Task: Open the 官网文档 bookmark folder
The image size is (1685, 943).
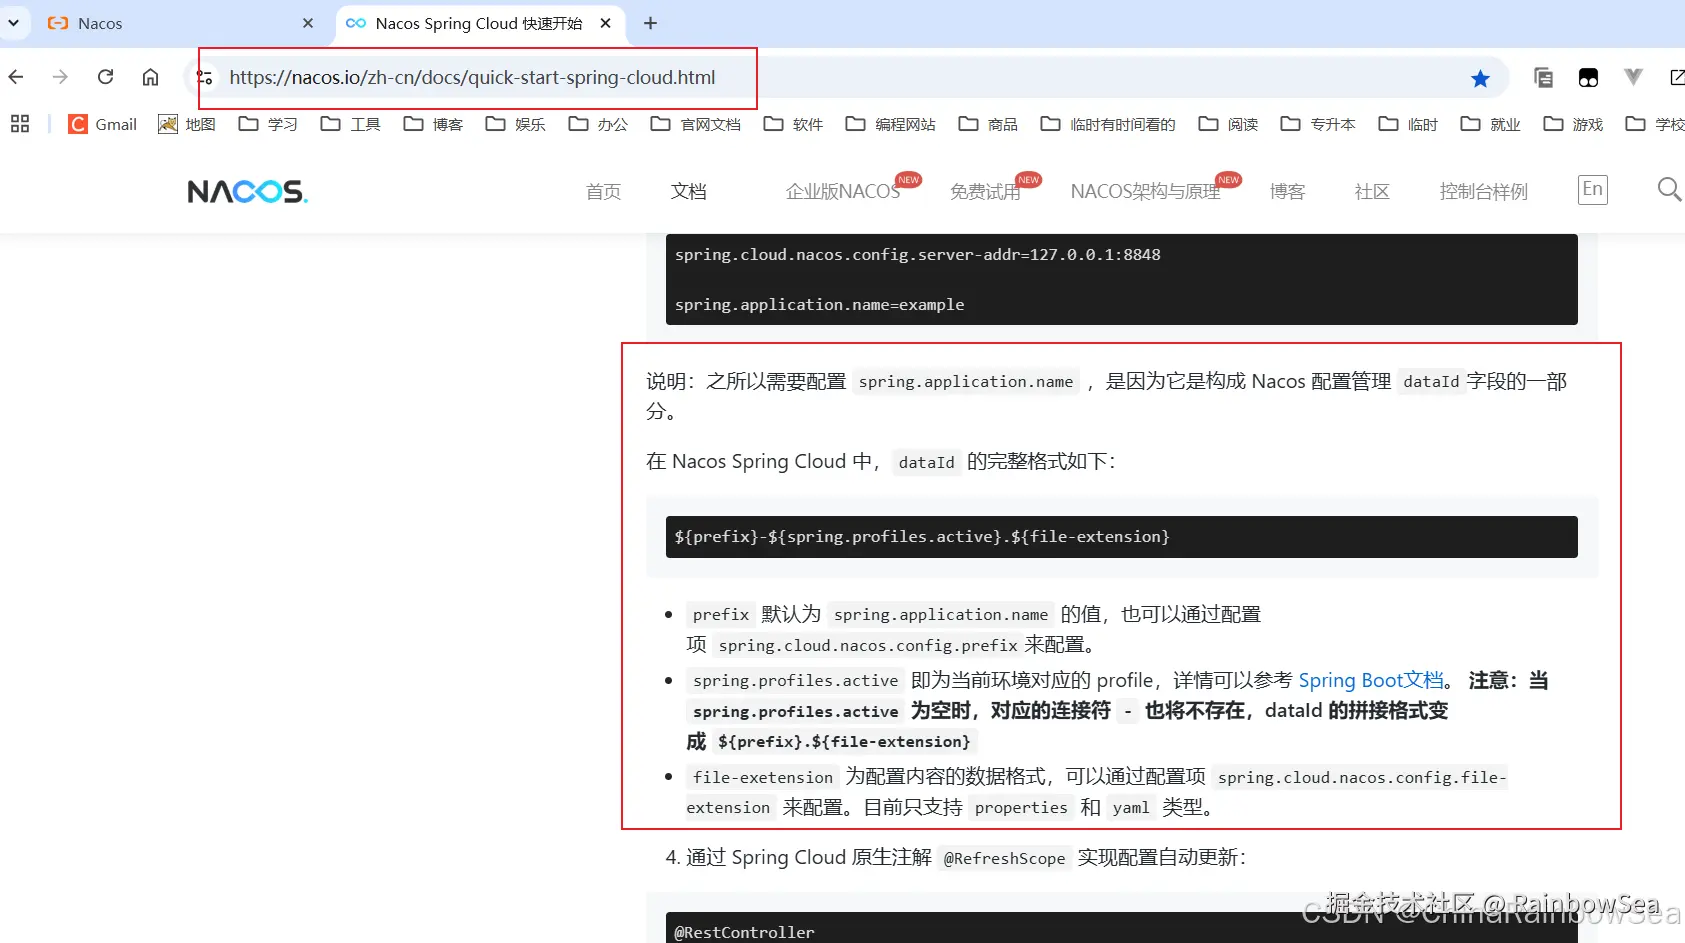Action: click(696, 124)
